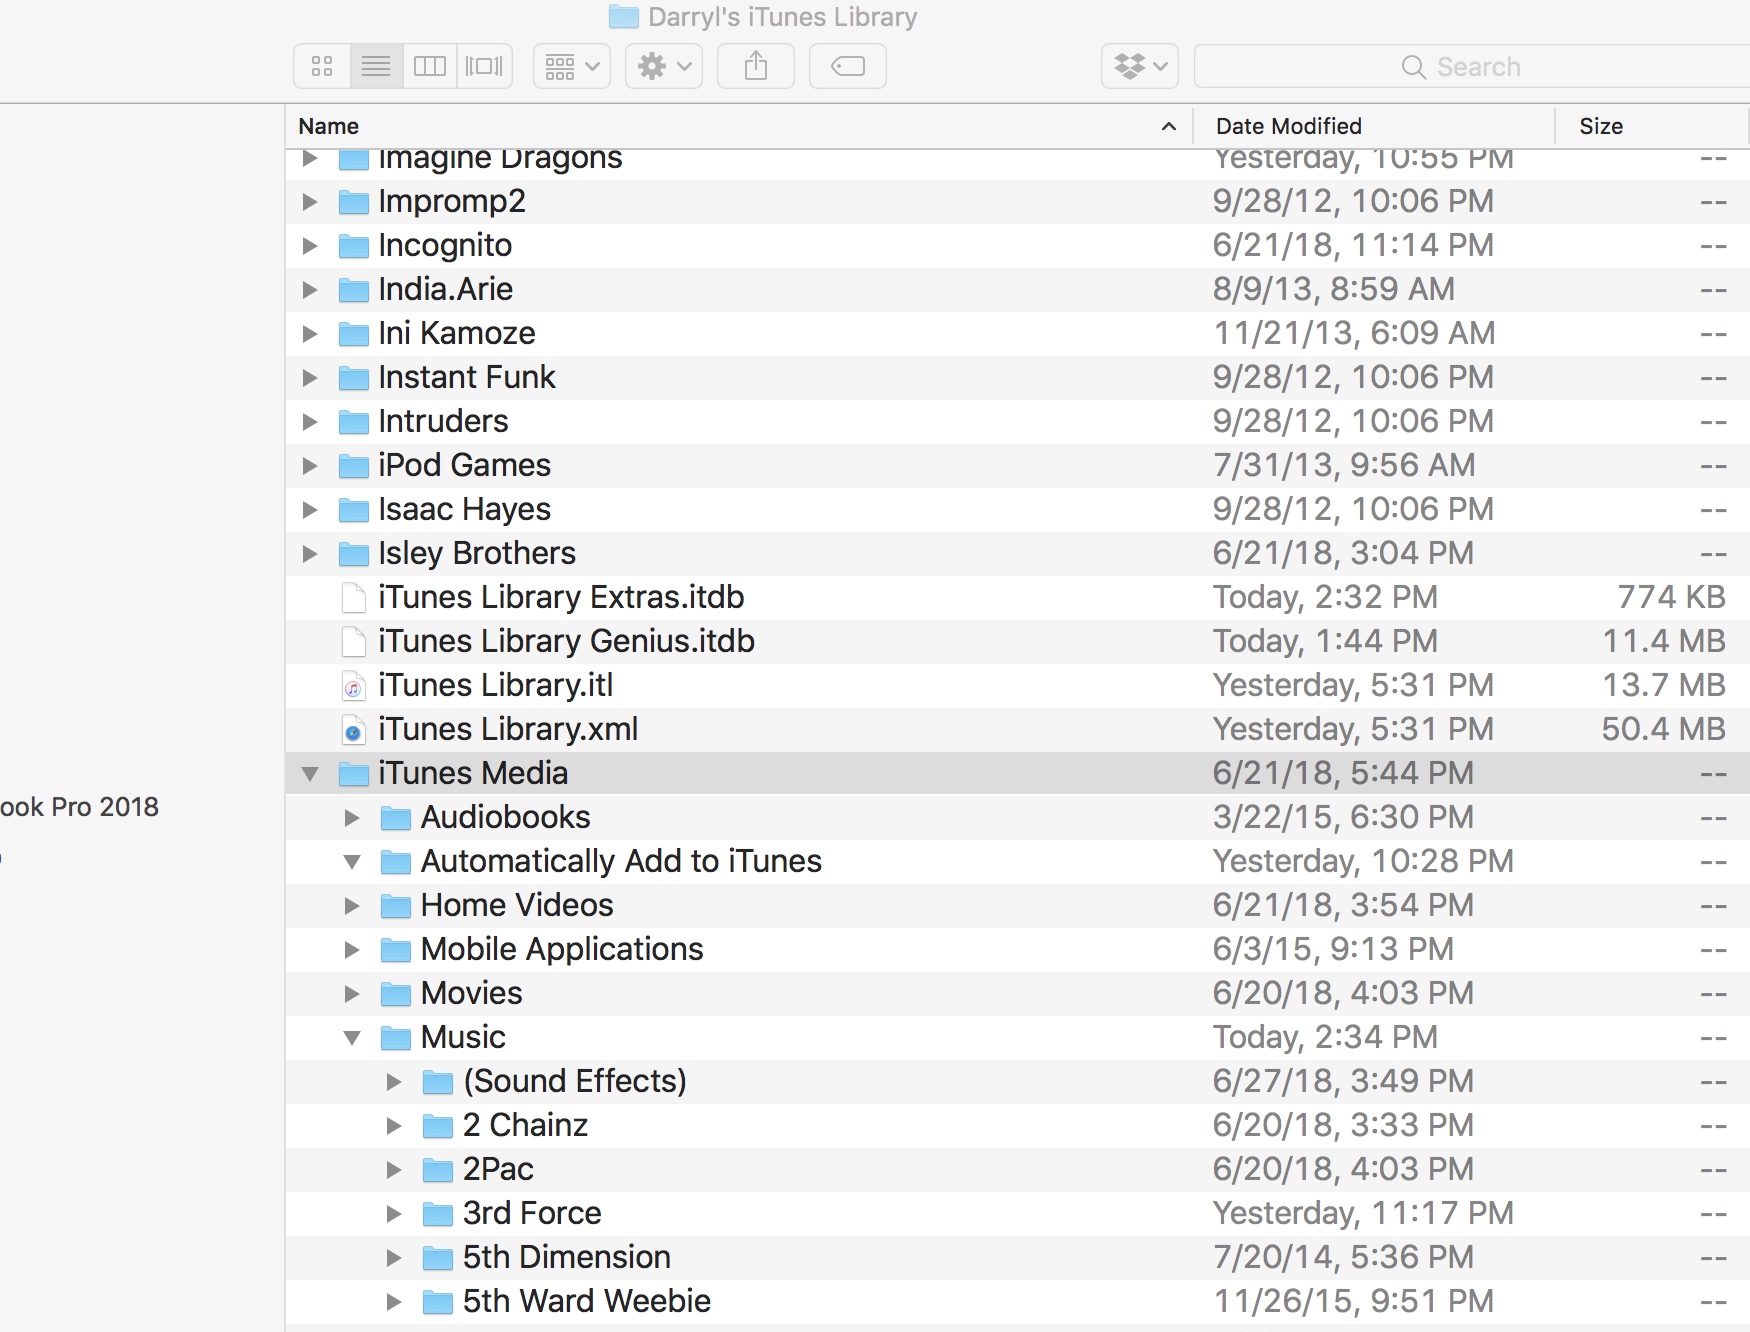Open the item arrangement dropdown
This screenshot has width=1750, height=1332.
coord(572,66)
